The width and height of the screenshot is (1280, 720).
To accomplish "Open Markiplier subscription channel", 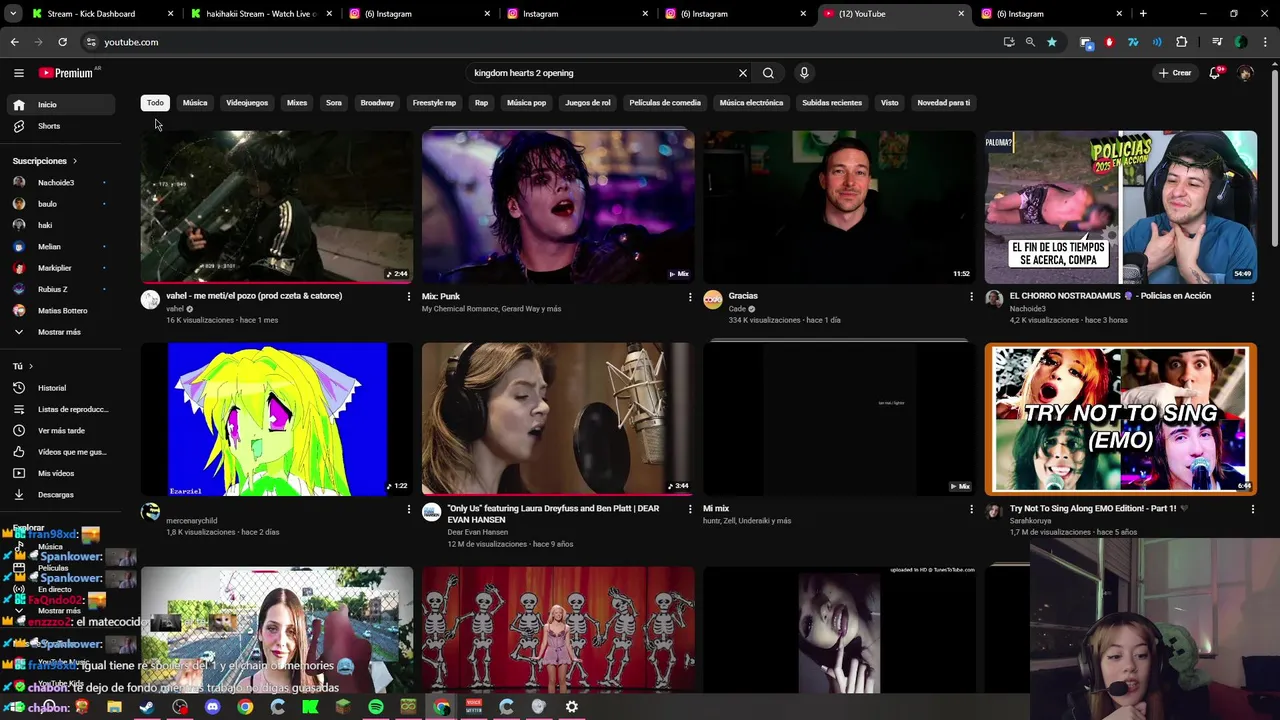I will [60, 268].
